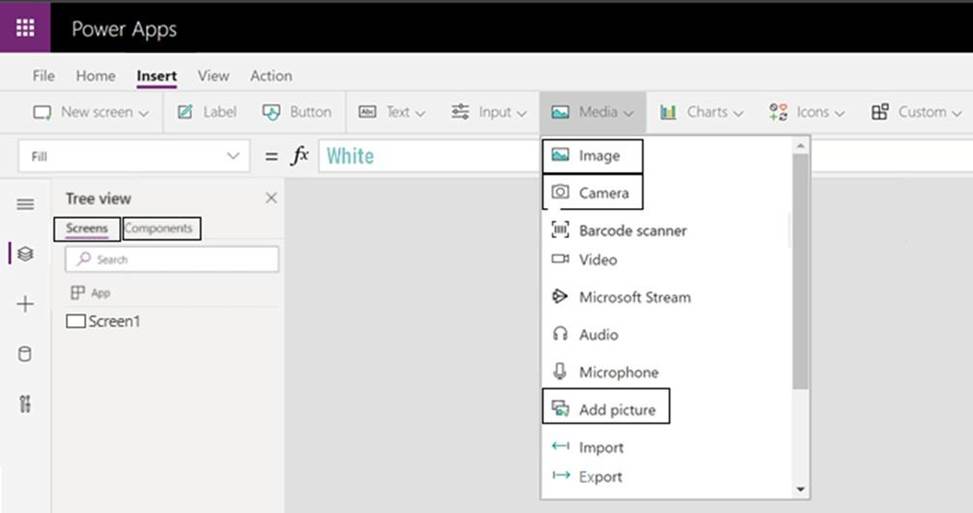Insert a Label from the toolbar
Viewport: 973px width, 513px height.
click(x=207, y=112)
